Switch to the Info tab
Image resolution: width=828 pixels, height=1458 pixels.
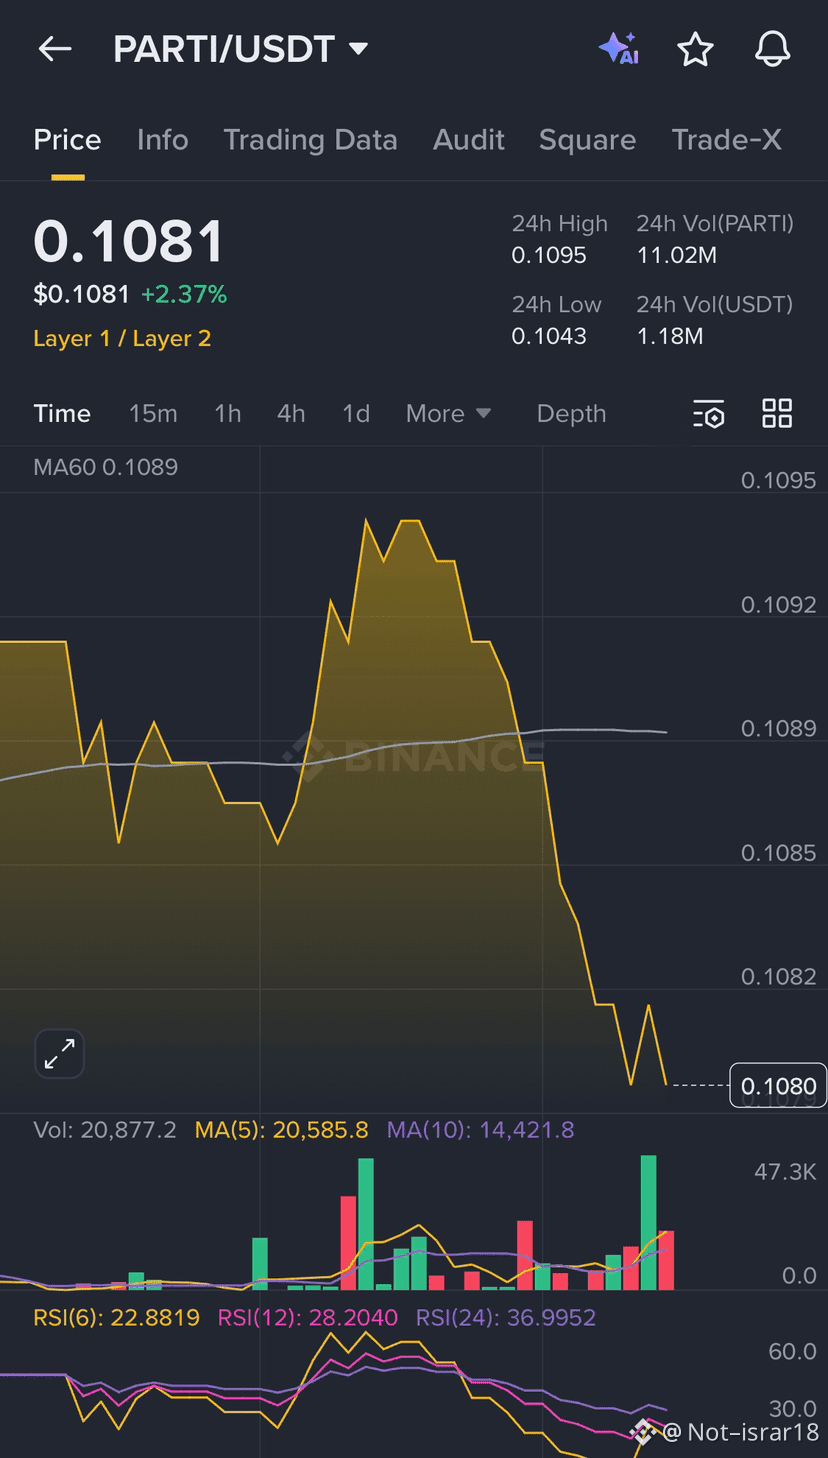coord(162,140)
